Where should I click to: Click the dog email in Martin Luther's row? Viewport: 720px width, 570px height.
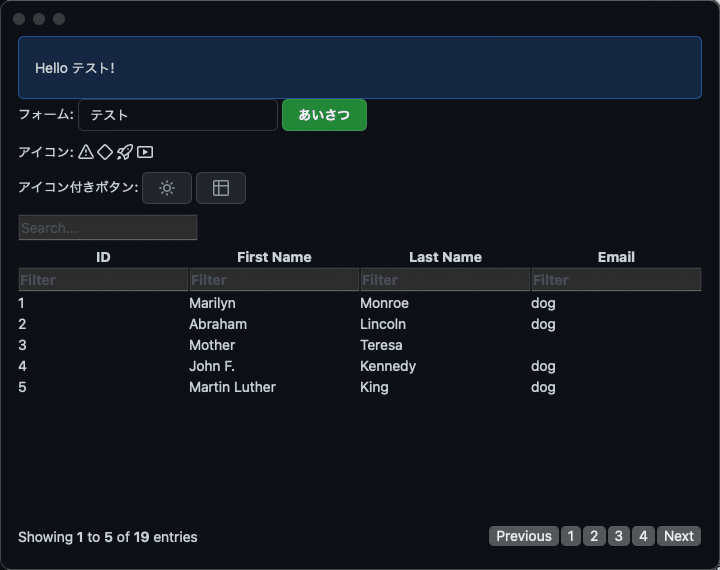pos(543,387)
